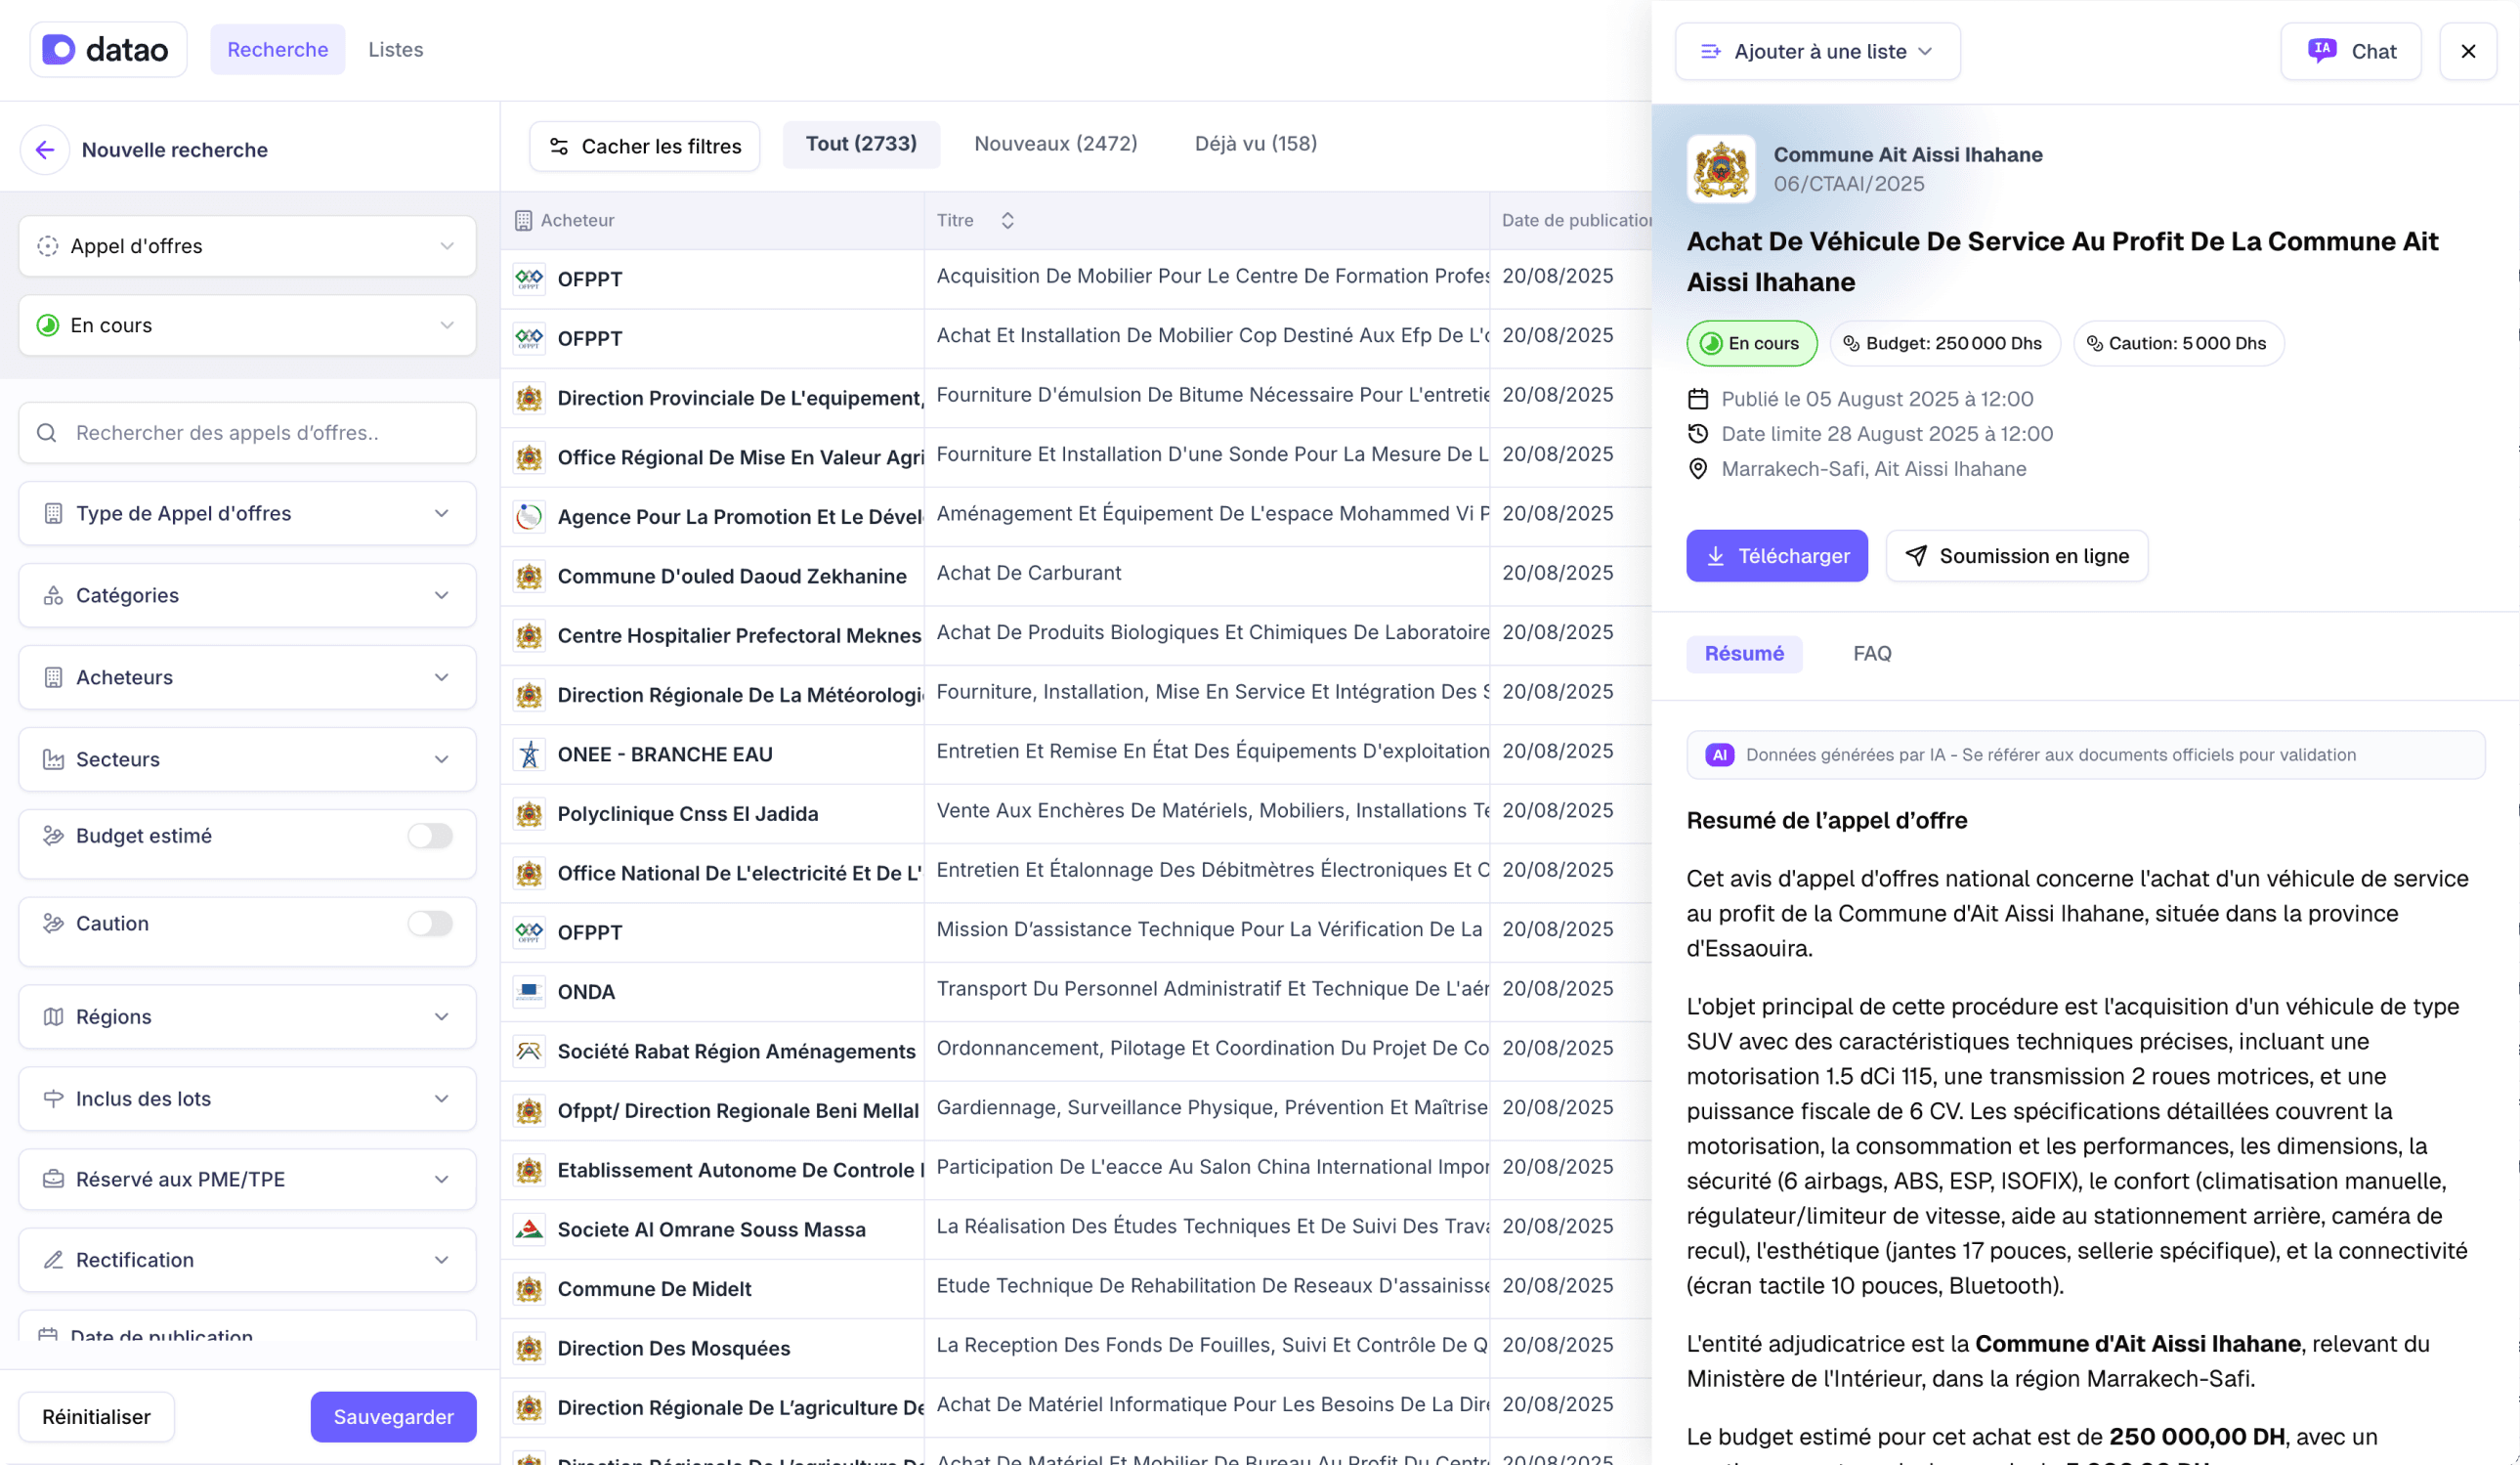Click the Télécharger button
Viewport: 2520px width, 1465px height.
click(x=1777, y=556)
